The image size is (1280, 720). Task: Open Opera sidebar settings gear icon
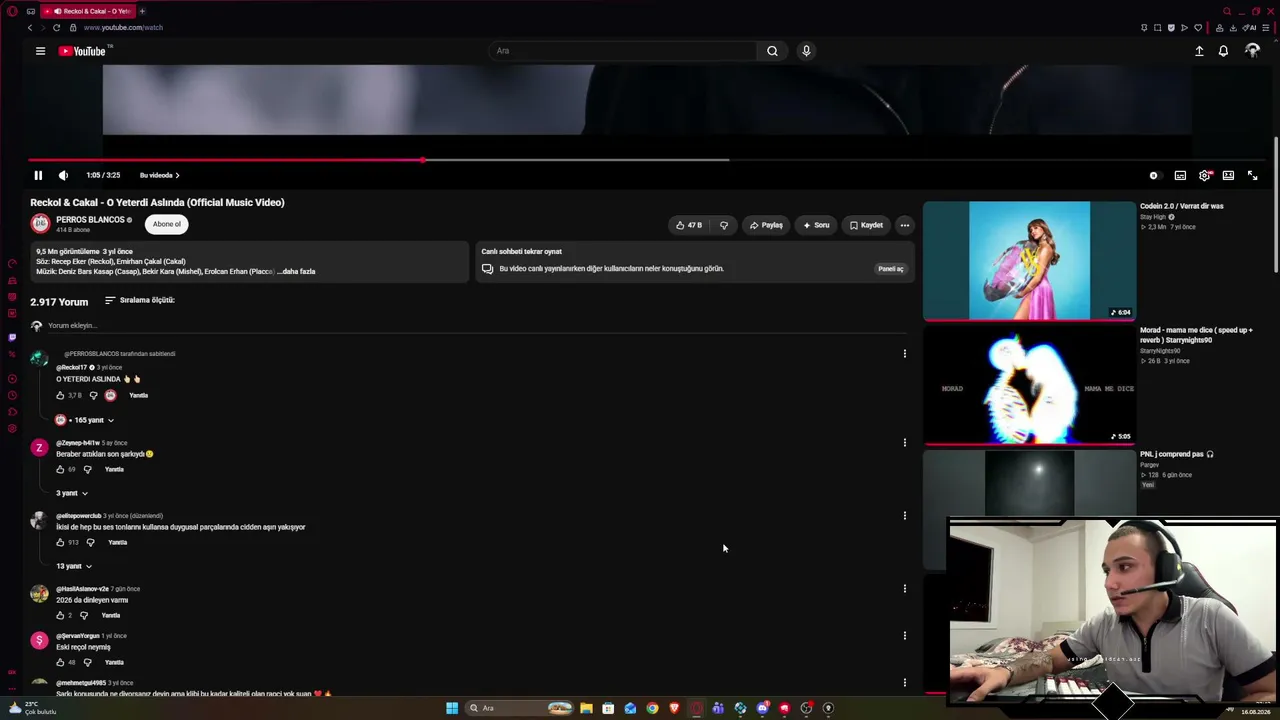coord(12,429)
